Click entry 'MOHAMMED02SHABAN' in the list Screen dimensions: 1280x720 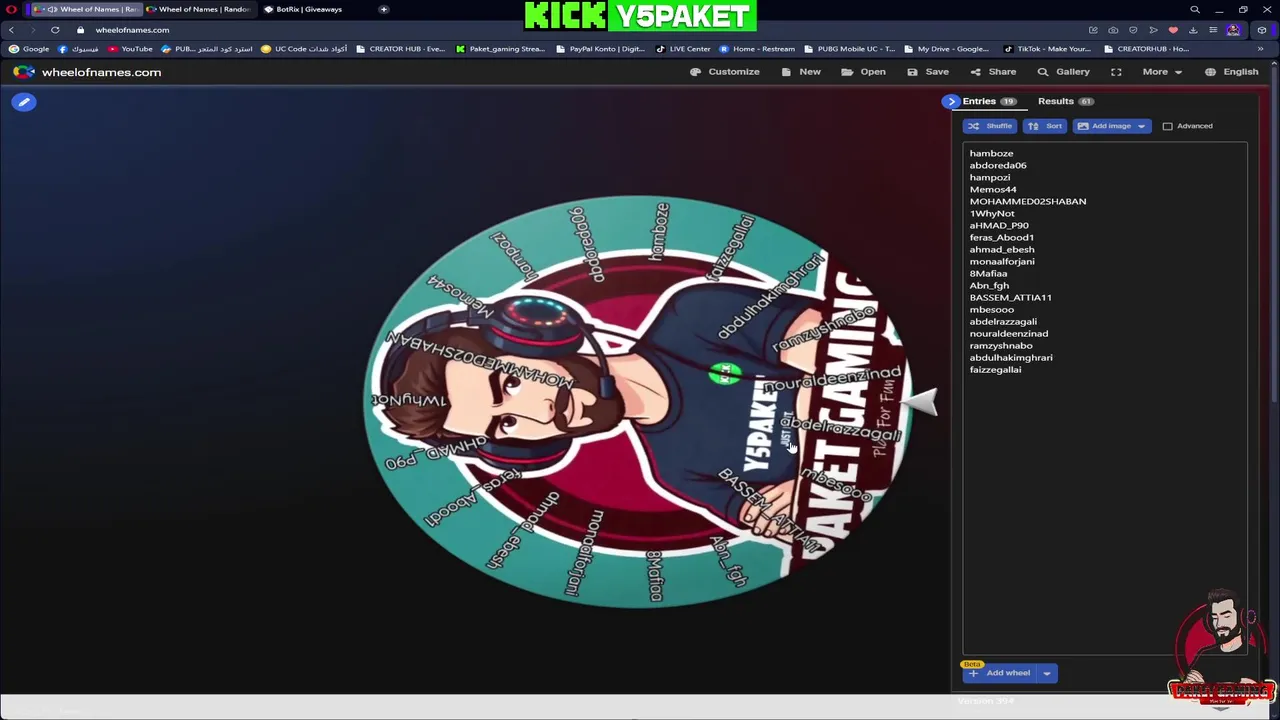[x=1028, y=201]
